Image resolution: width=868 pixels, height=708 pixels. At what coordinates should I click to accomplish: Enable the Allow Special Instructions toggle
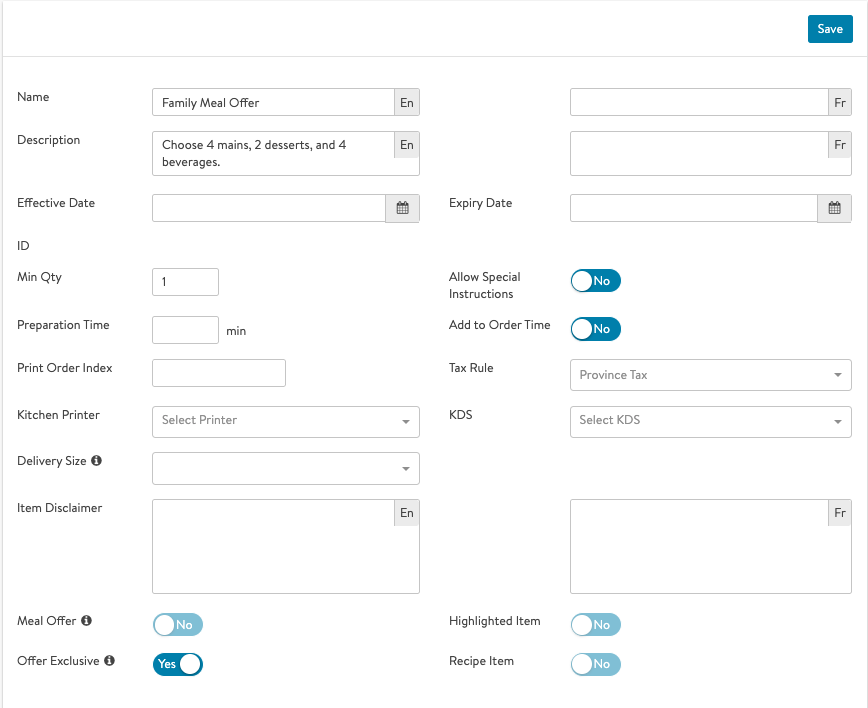coord(595,281)
